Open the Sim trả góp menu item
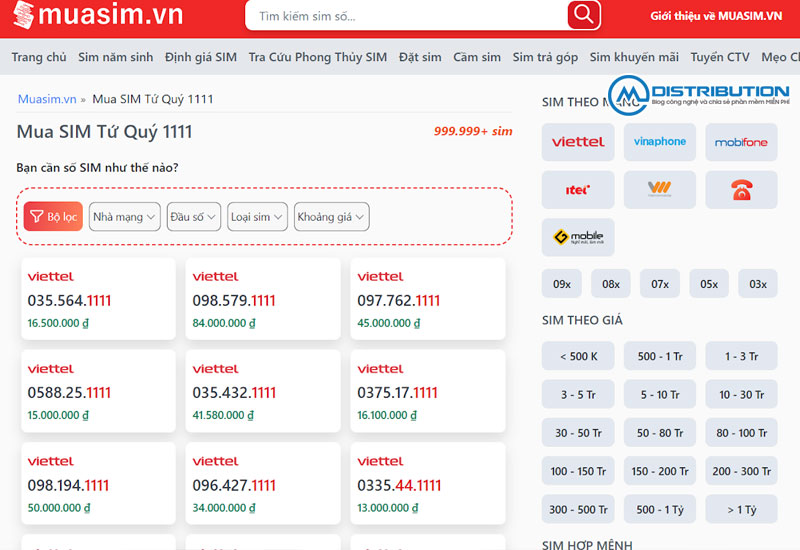 (545, 57)
